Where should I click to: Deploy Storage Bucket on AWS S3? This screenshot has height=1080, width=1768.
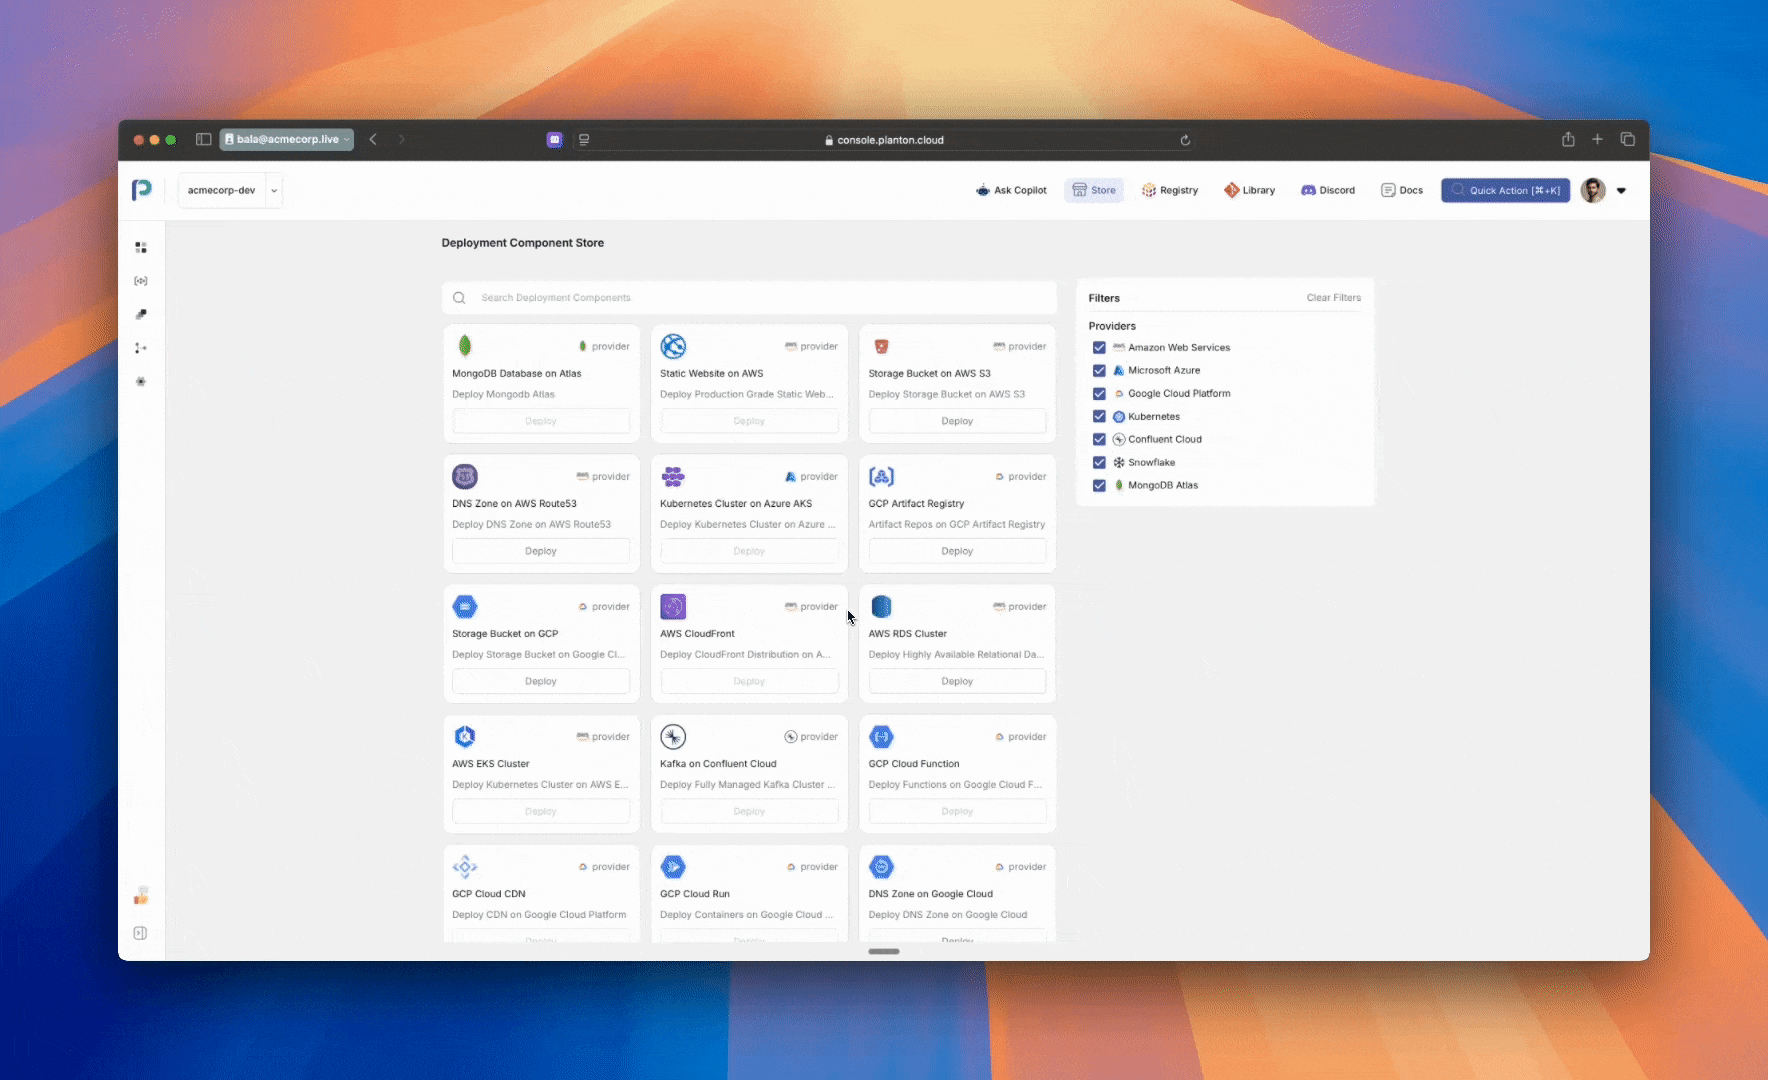[x=957, y=421]
